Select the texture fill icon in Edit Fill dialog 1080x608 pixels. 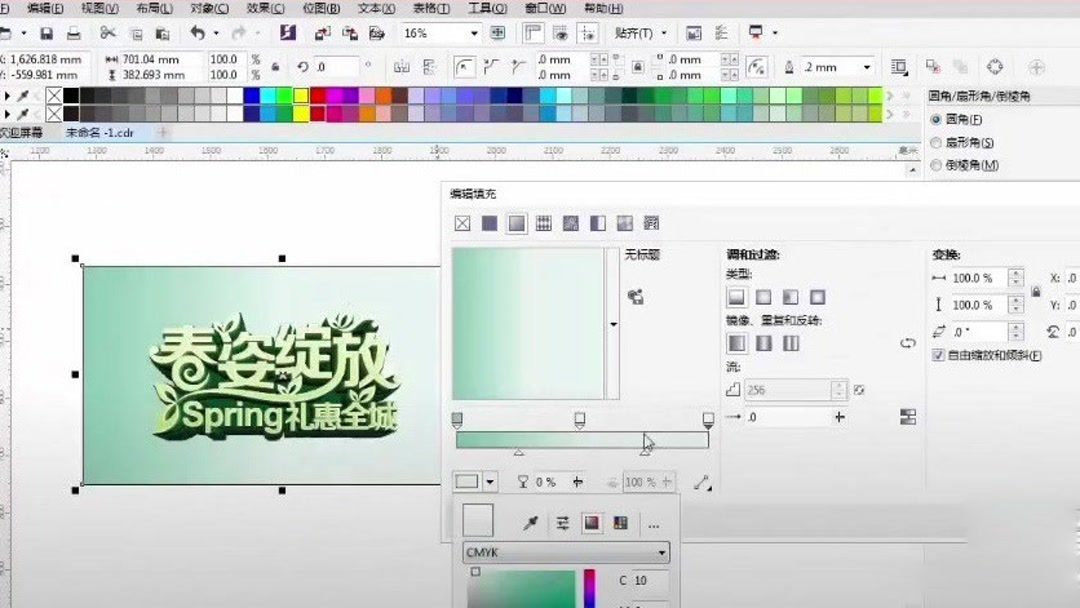[625, 222]
